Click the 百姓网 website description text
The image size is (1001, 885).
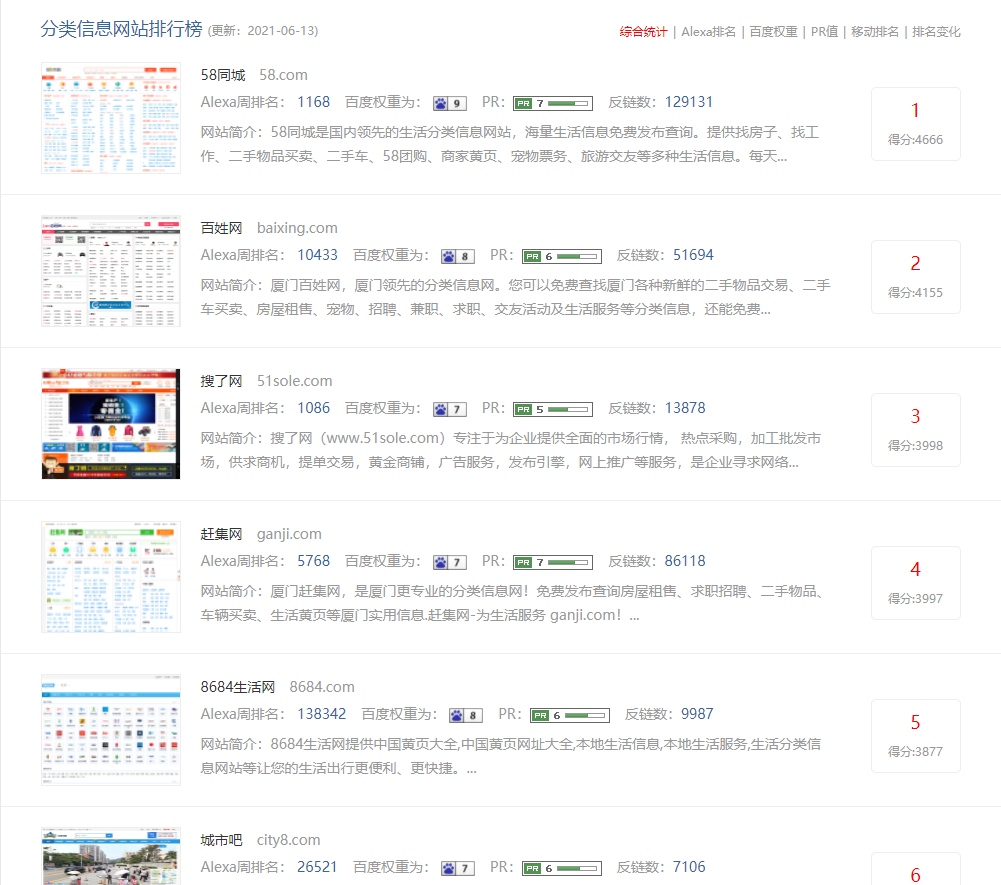515,297
